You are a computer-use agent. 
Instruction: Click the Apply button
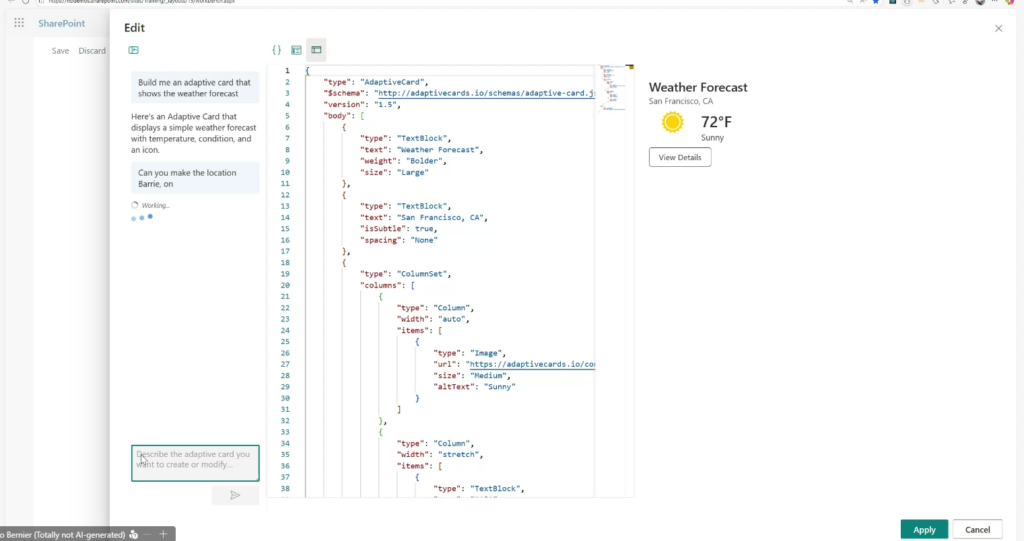pos(924,529)
